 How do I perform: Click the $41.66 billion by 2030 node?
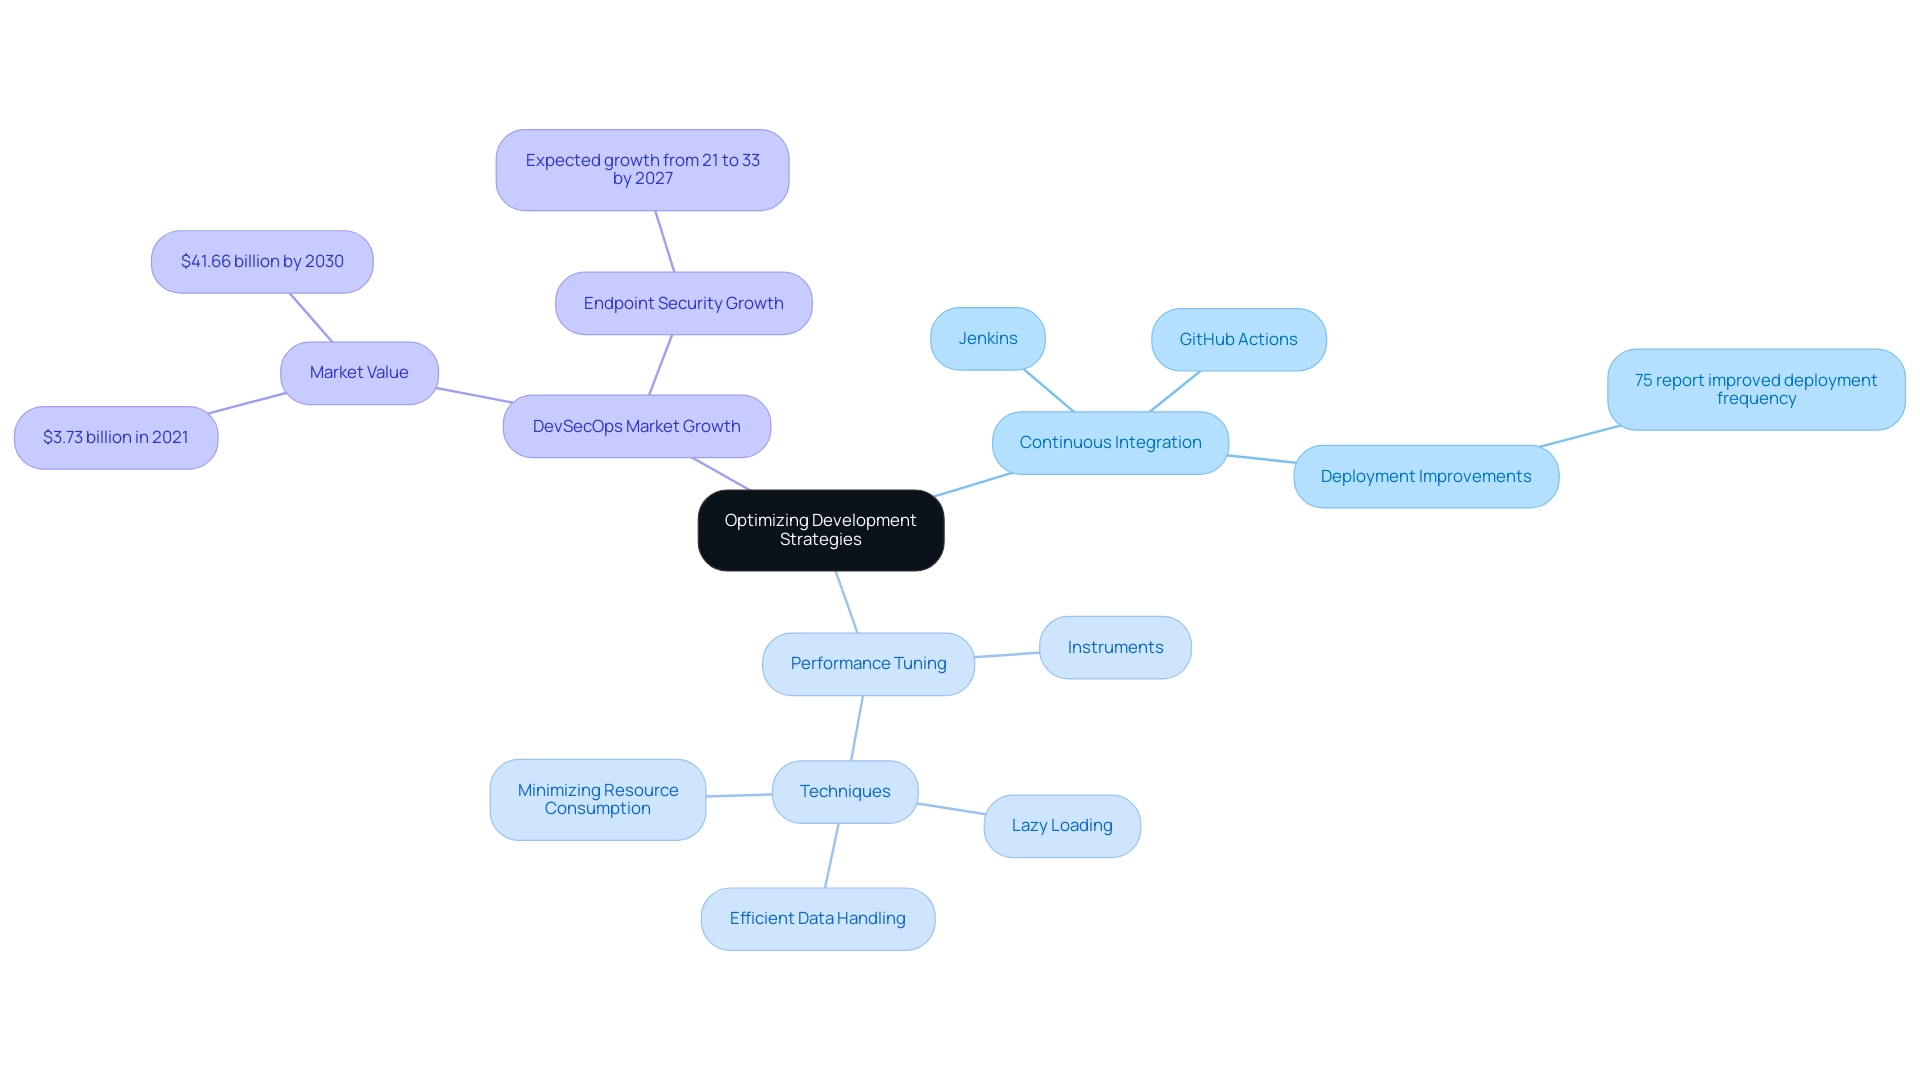(260, 260)
